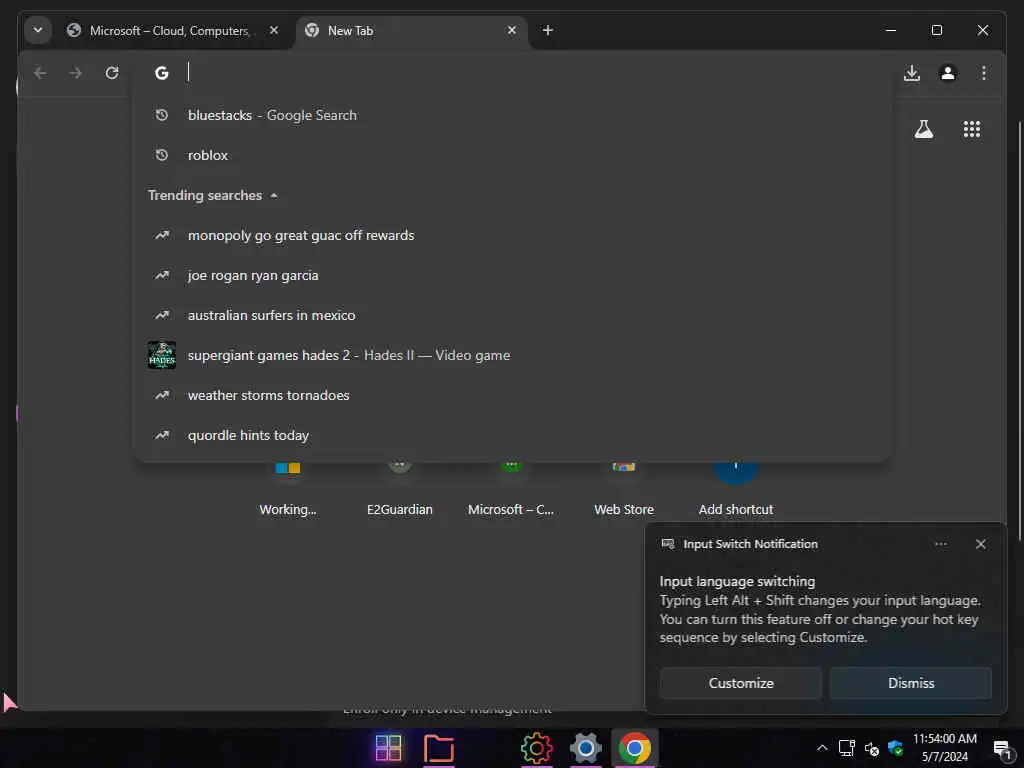The height and width of the screenshot is (768, 1024).
Task: Open Chrome three-dot menu
Action: coord(984,72)
